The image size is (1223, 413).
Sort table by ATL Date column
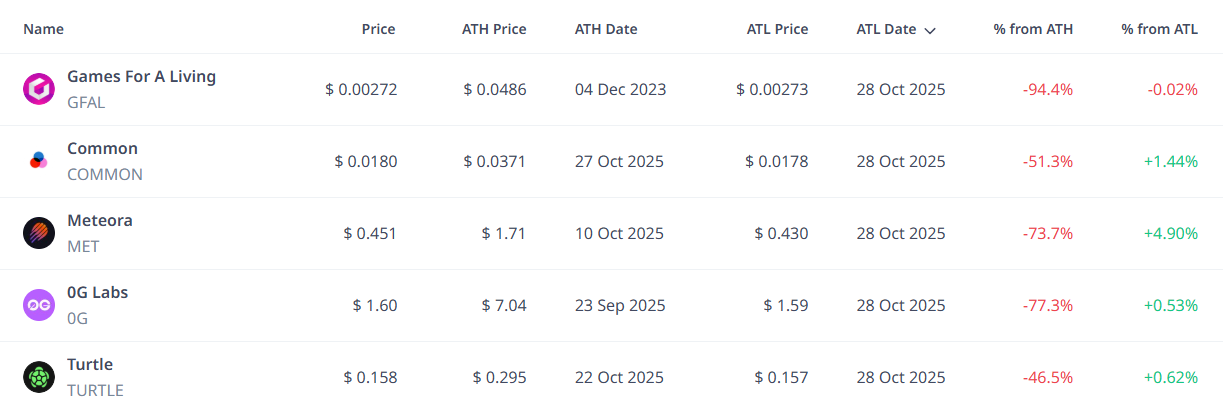coord(886,29)
